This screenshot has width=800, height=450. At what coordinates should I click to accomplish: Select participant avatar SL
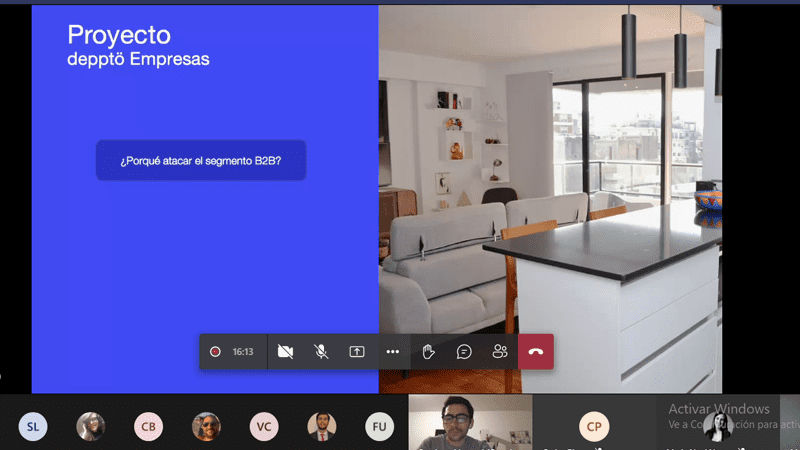(33, 427)
